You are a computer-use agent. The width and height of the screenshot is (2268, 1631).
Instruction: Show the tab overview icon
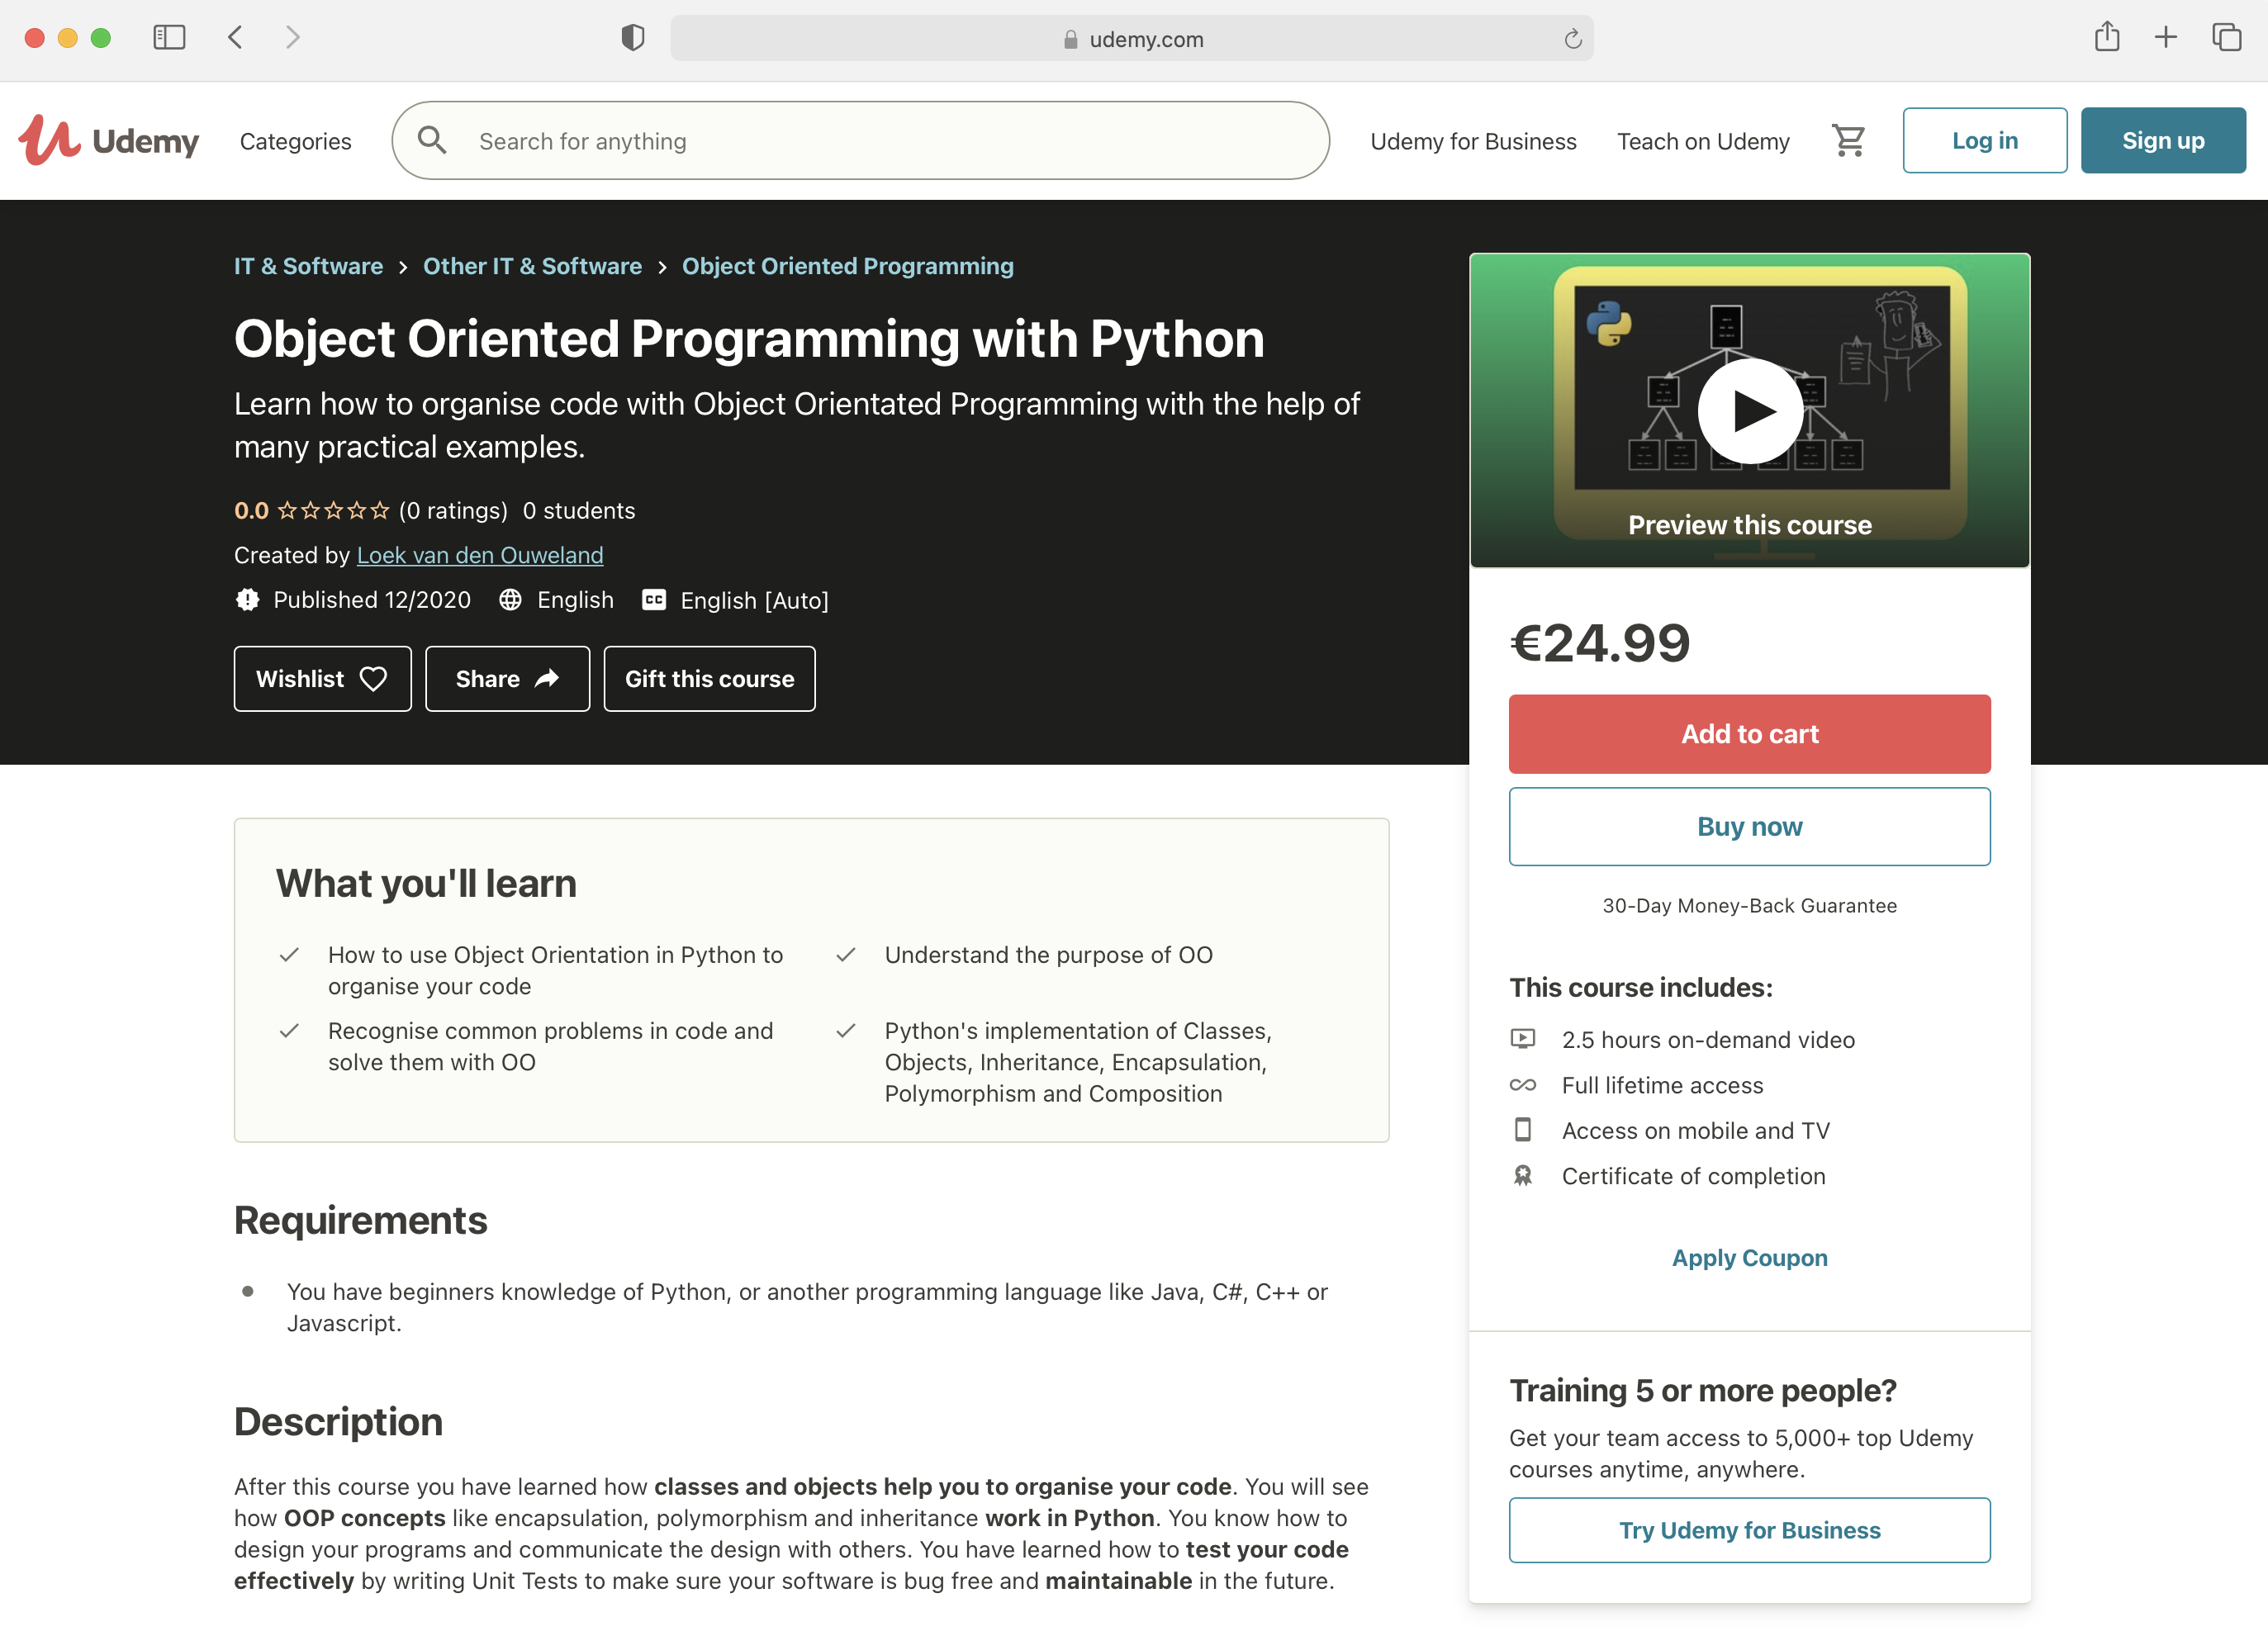coord(2226,38)
